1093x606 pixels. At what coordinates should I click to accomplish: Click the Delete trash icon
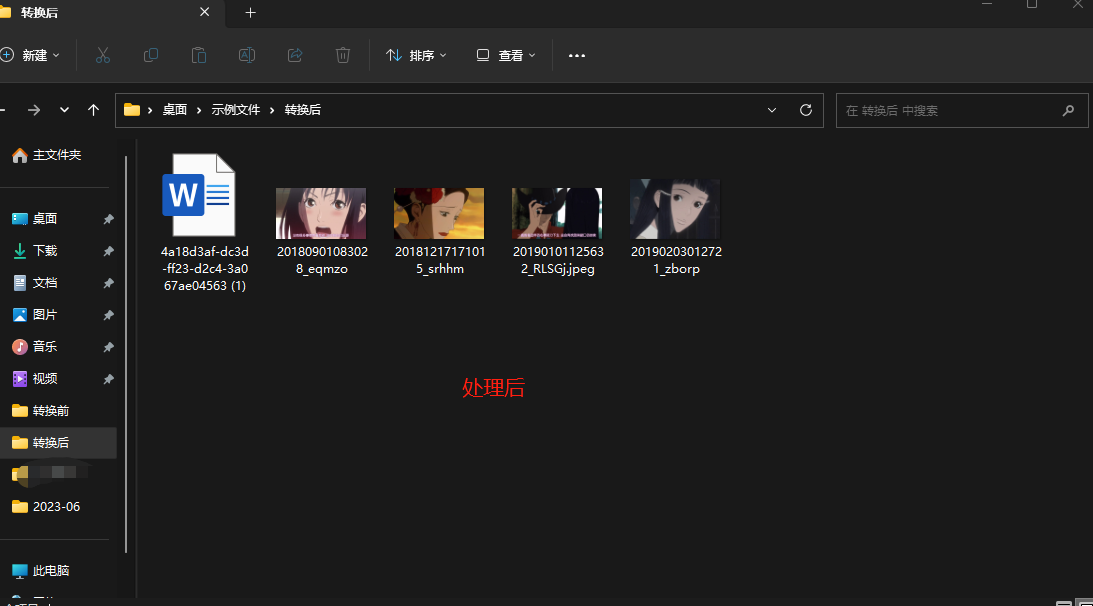(x=343, y=55)
